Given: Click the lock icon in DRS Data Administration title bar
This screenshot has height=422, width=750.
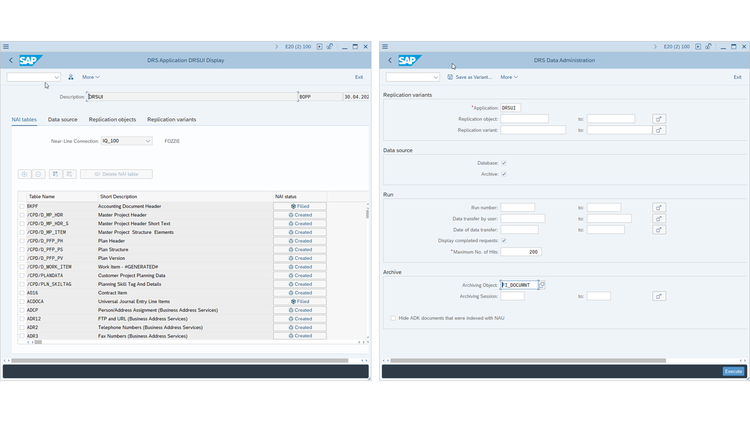Looking at the screenshot, I should [709, 46].
